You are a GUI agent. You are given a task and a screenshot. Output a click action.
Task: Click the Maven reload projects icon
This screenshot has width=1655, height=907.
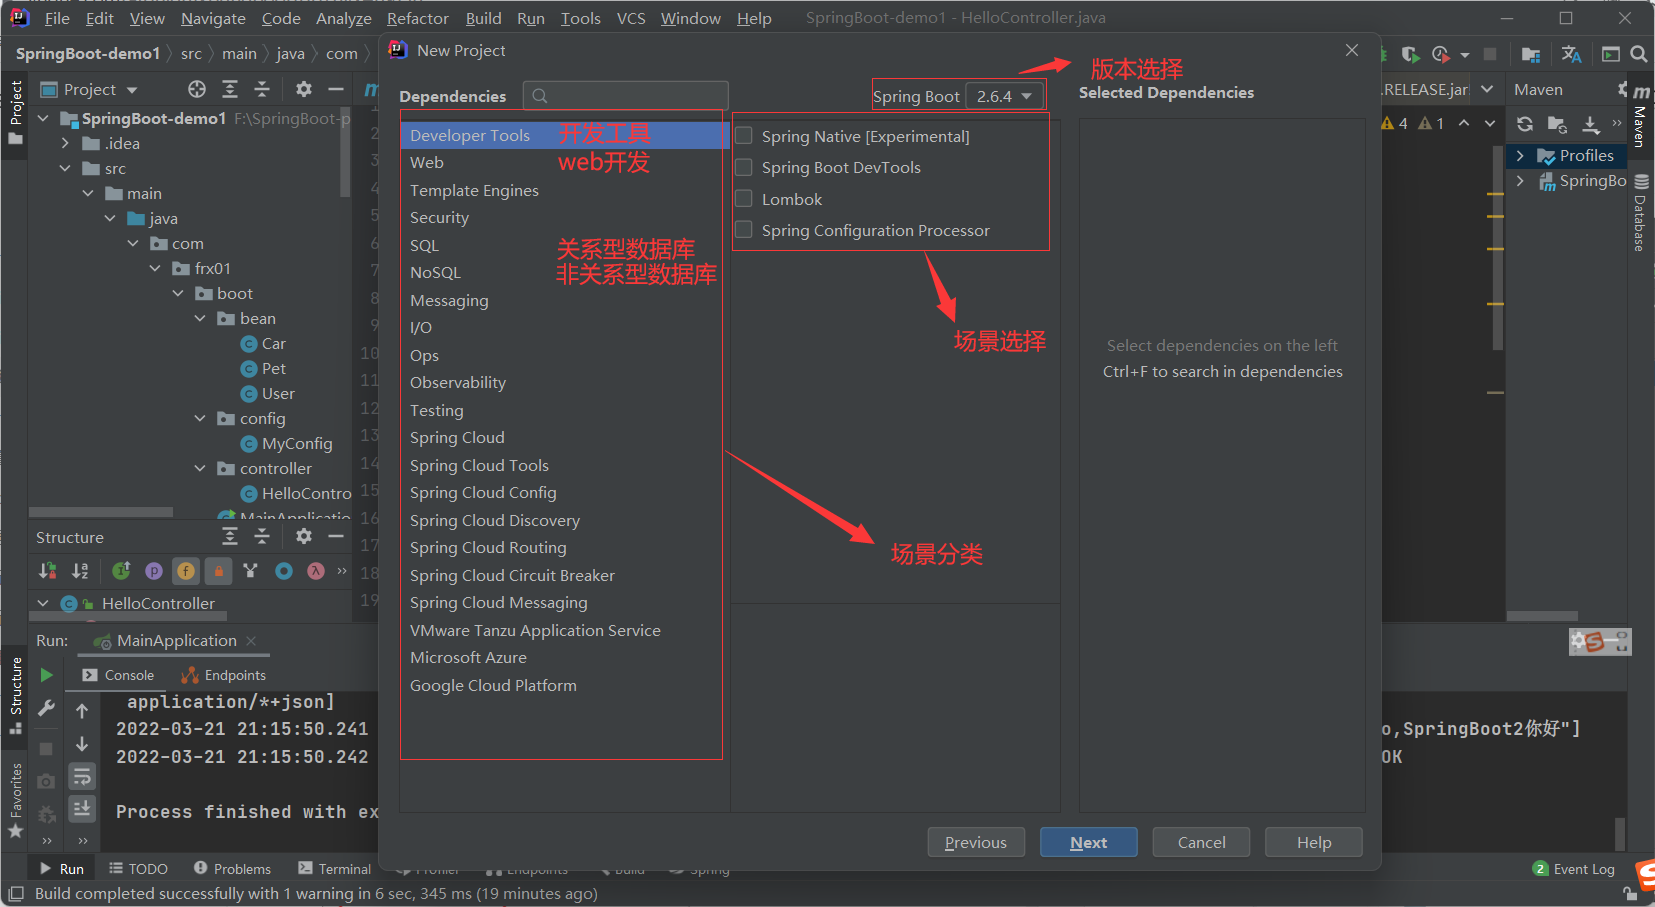click(x=1525, y=124)
